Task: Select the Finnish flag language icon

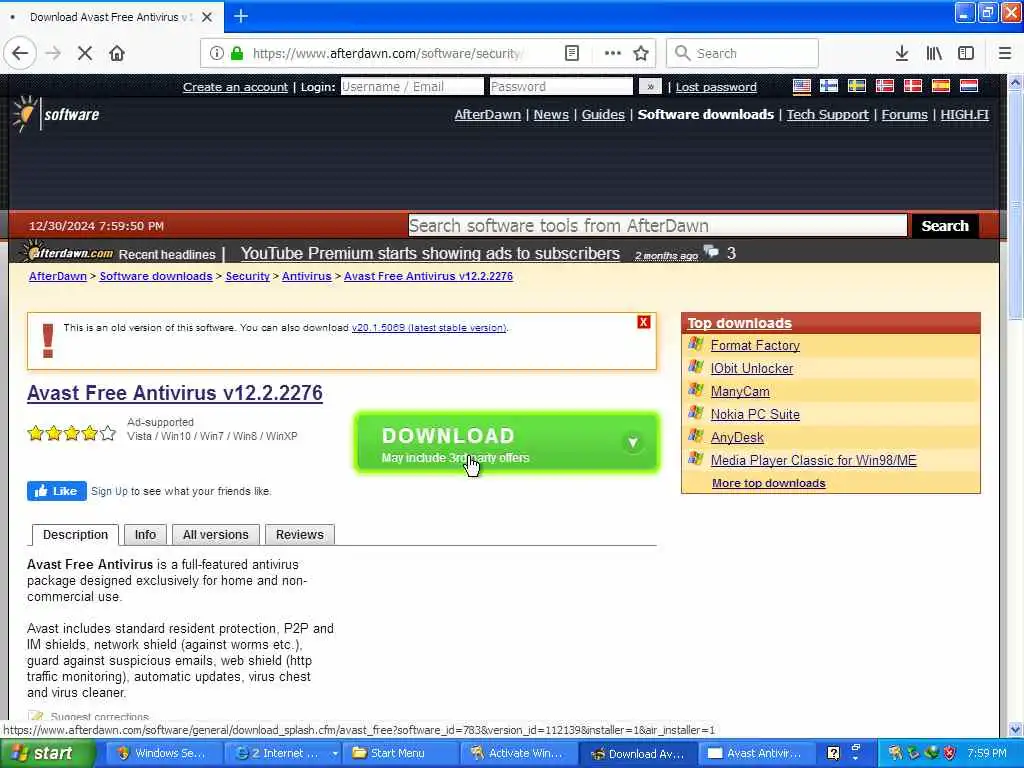Action: (x=829, y=86)
